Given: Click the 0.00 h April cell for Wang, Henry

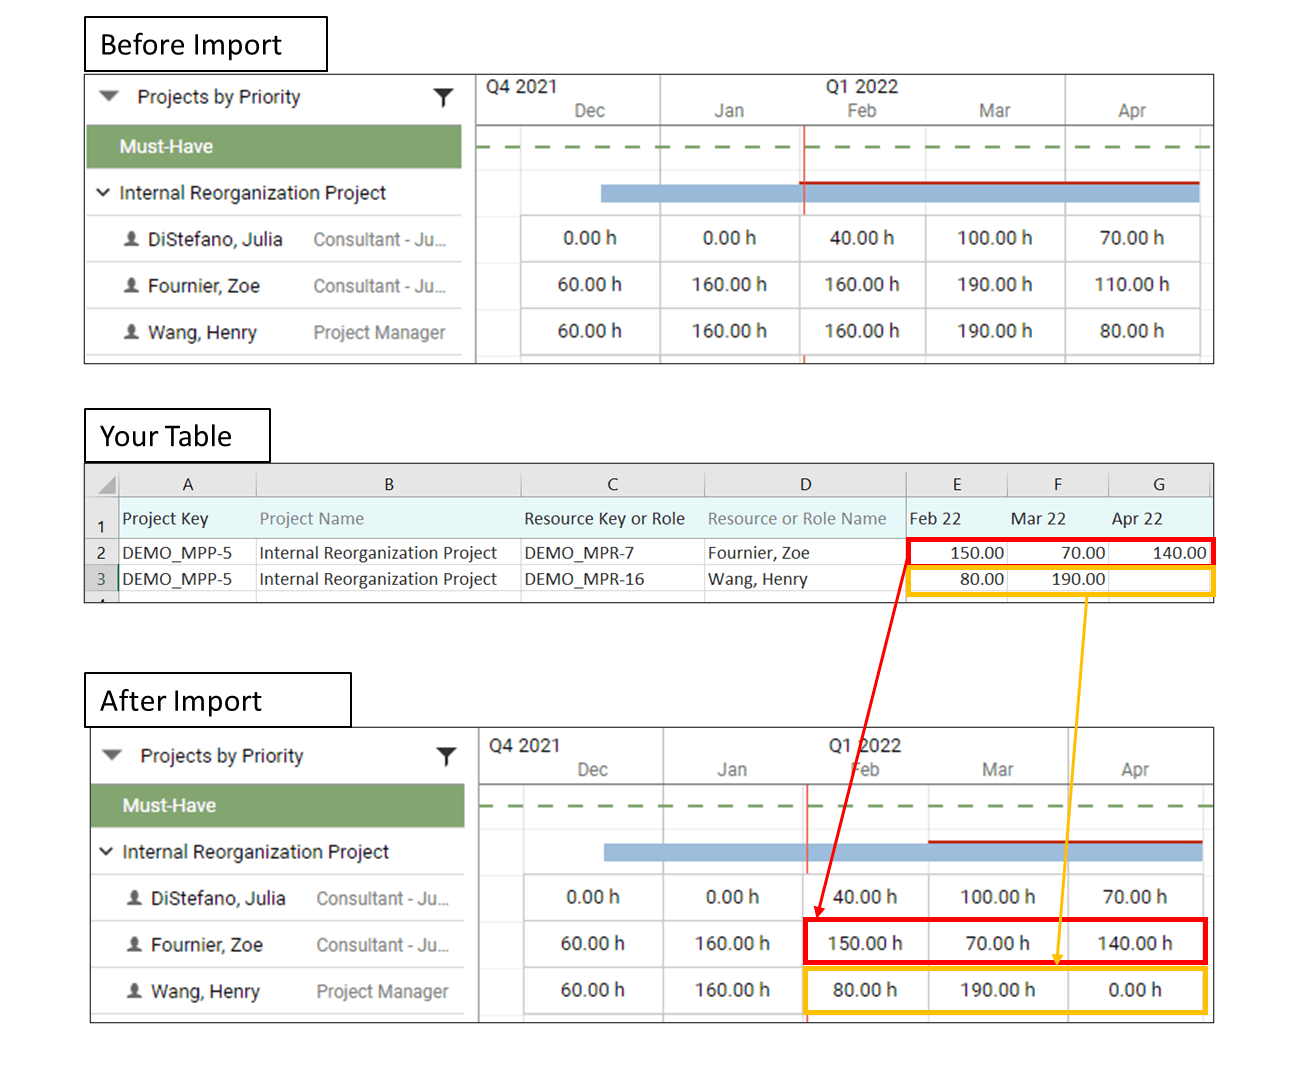Looking at the screenshot, I should pos(1135,991).
